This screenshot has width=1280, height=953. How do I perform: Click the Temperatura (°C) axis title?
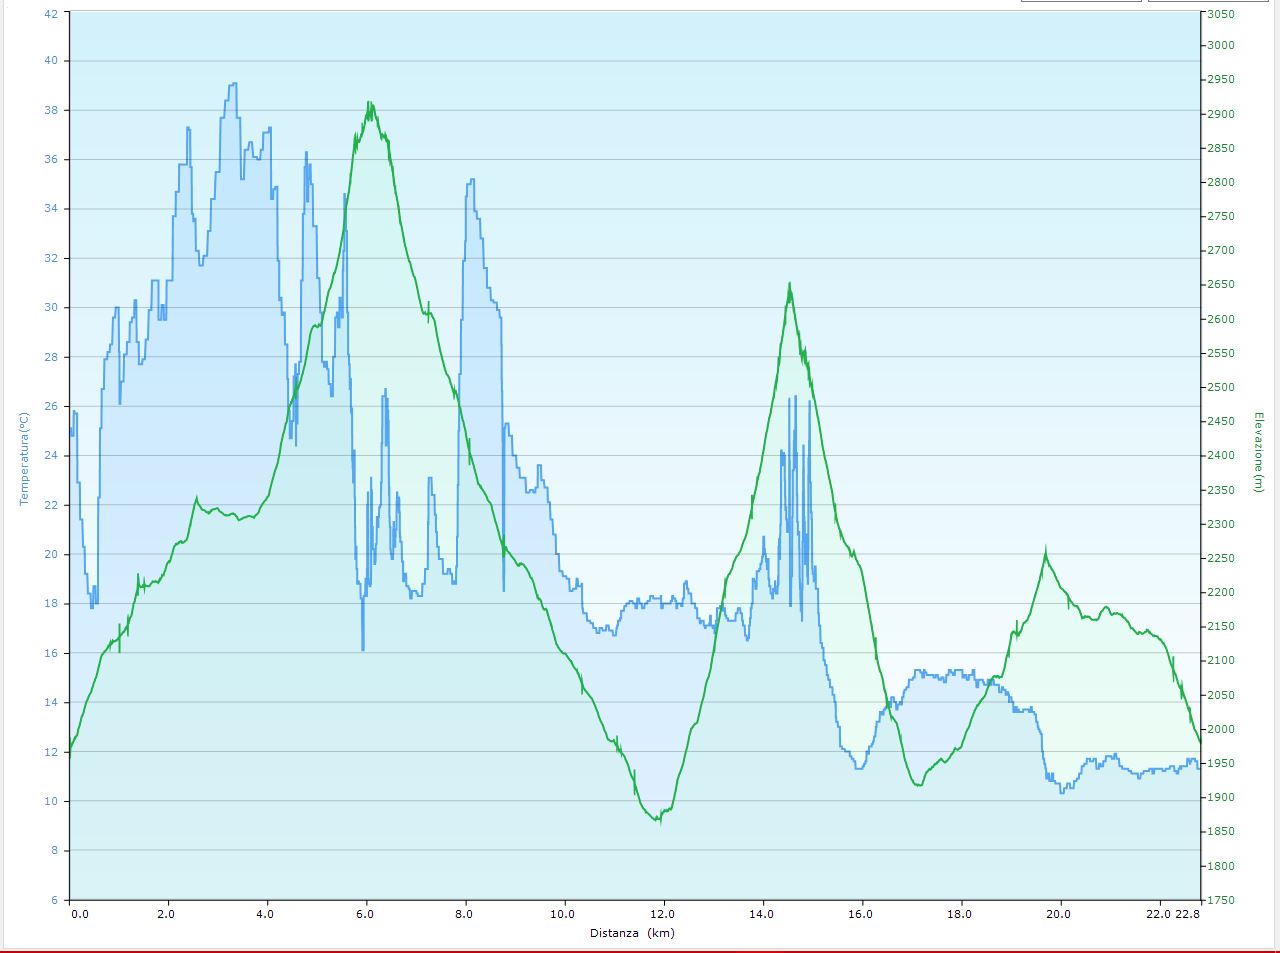(x=24, y=459)
